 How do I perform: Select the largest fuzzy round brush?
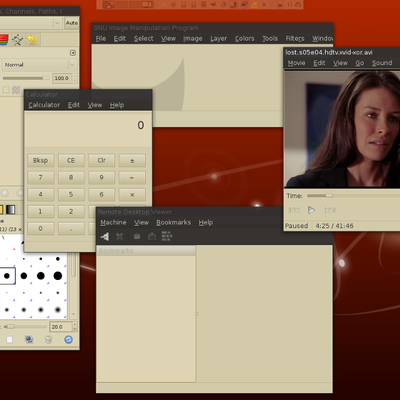click(x=58, y=310)
